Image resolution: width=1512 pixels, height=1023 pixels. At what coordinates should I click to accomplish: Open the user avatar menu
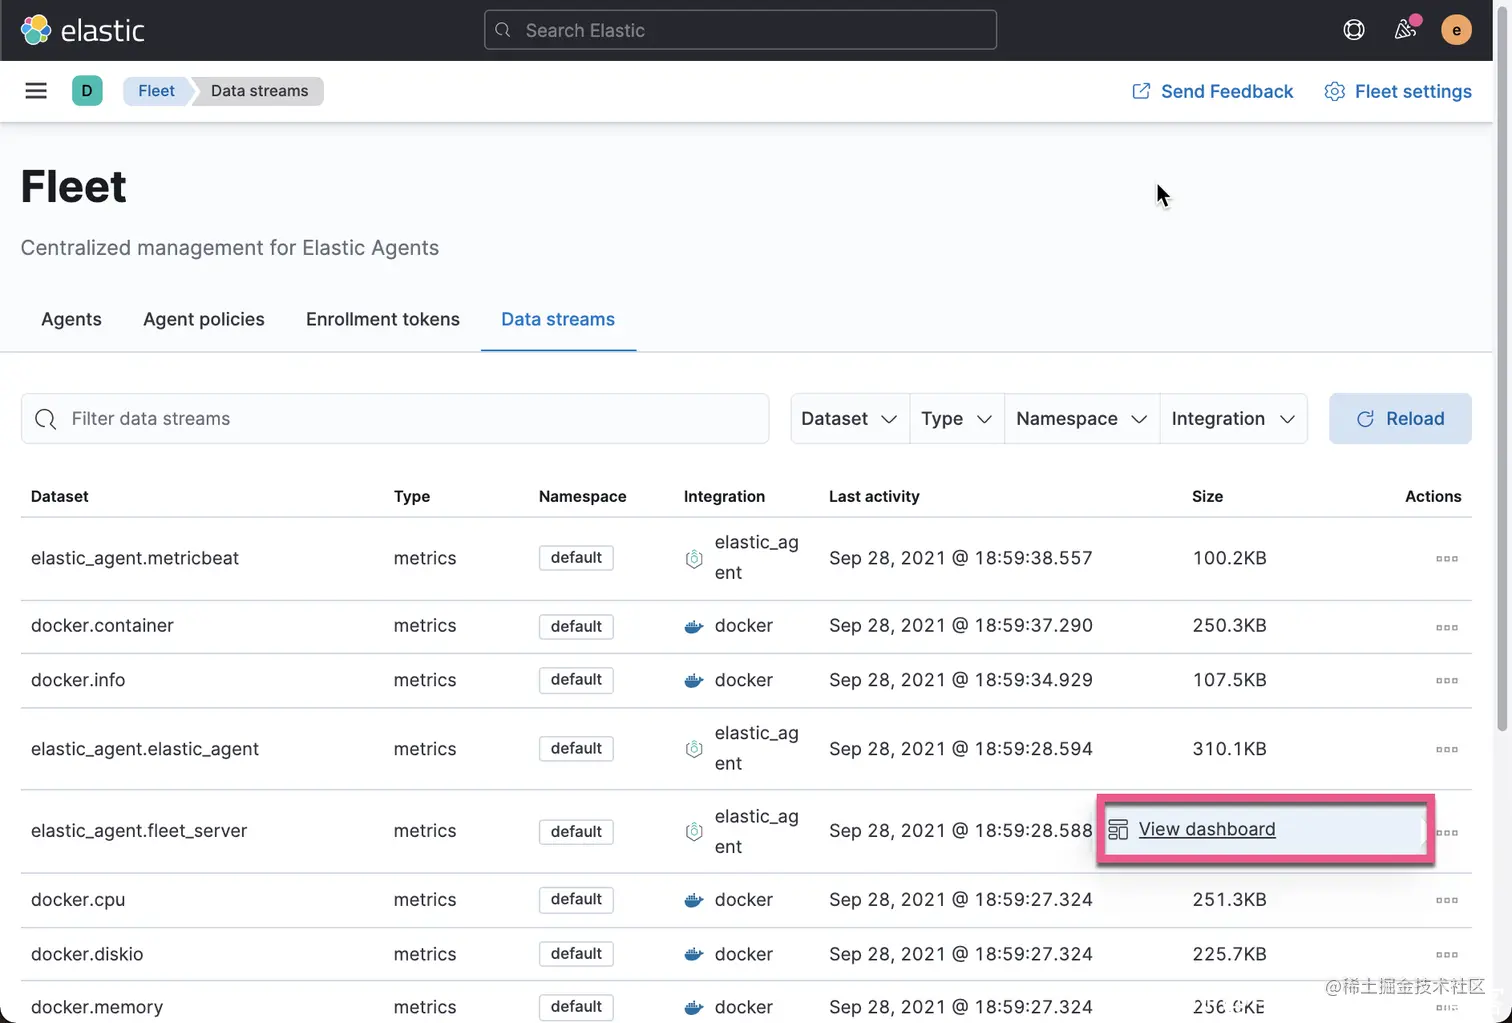point(1456,30)
